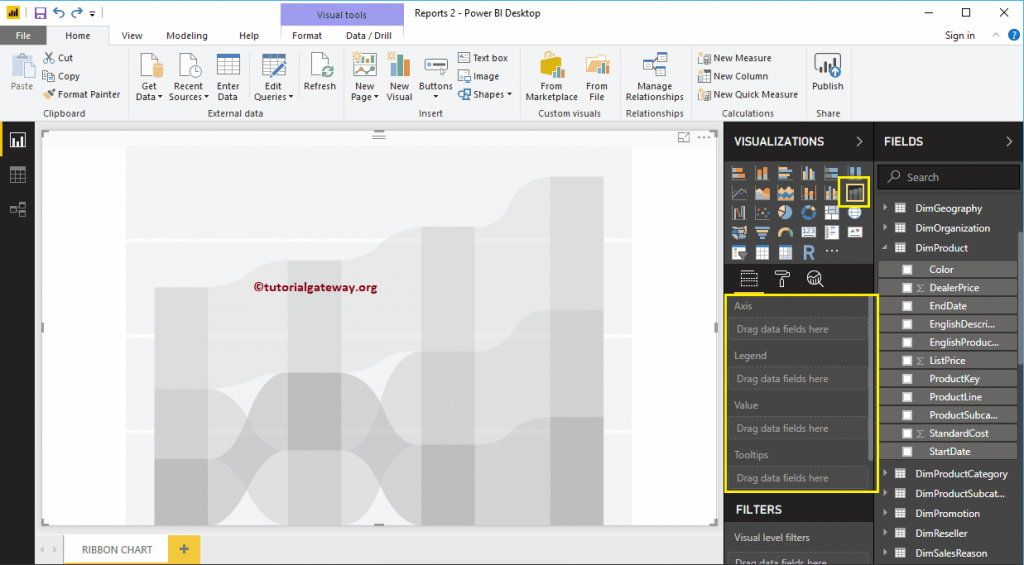This screenshot has width=1024, height=565.
Task: Select the treemap visualization
Action: [831, 212]
